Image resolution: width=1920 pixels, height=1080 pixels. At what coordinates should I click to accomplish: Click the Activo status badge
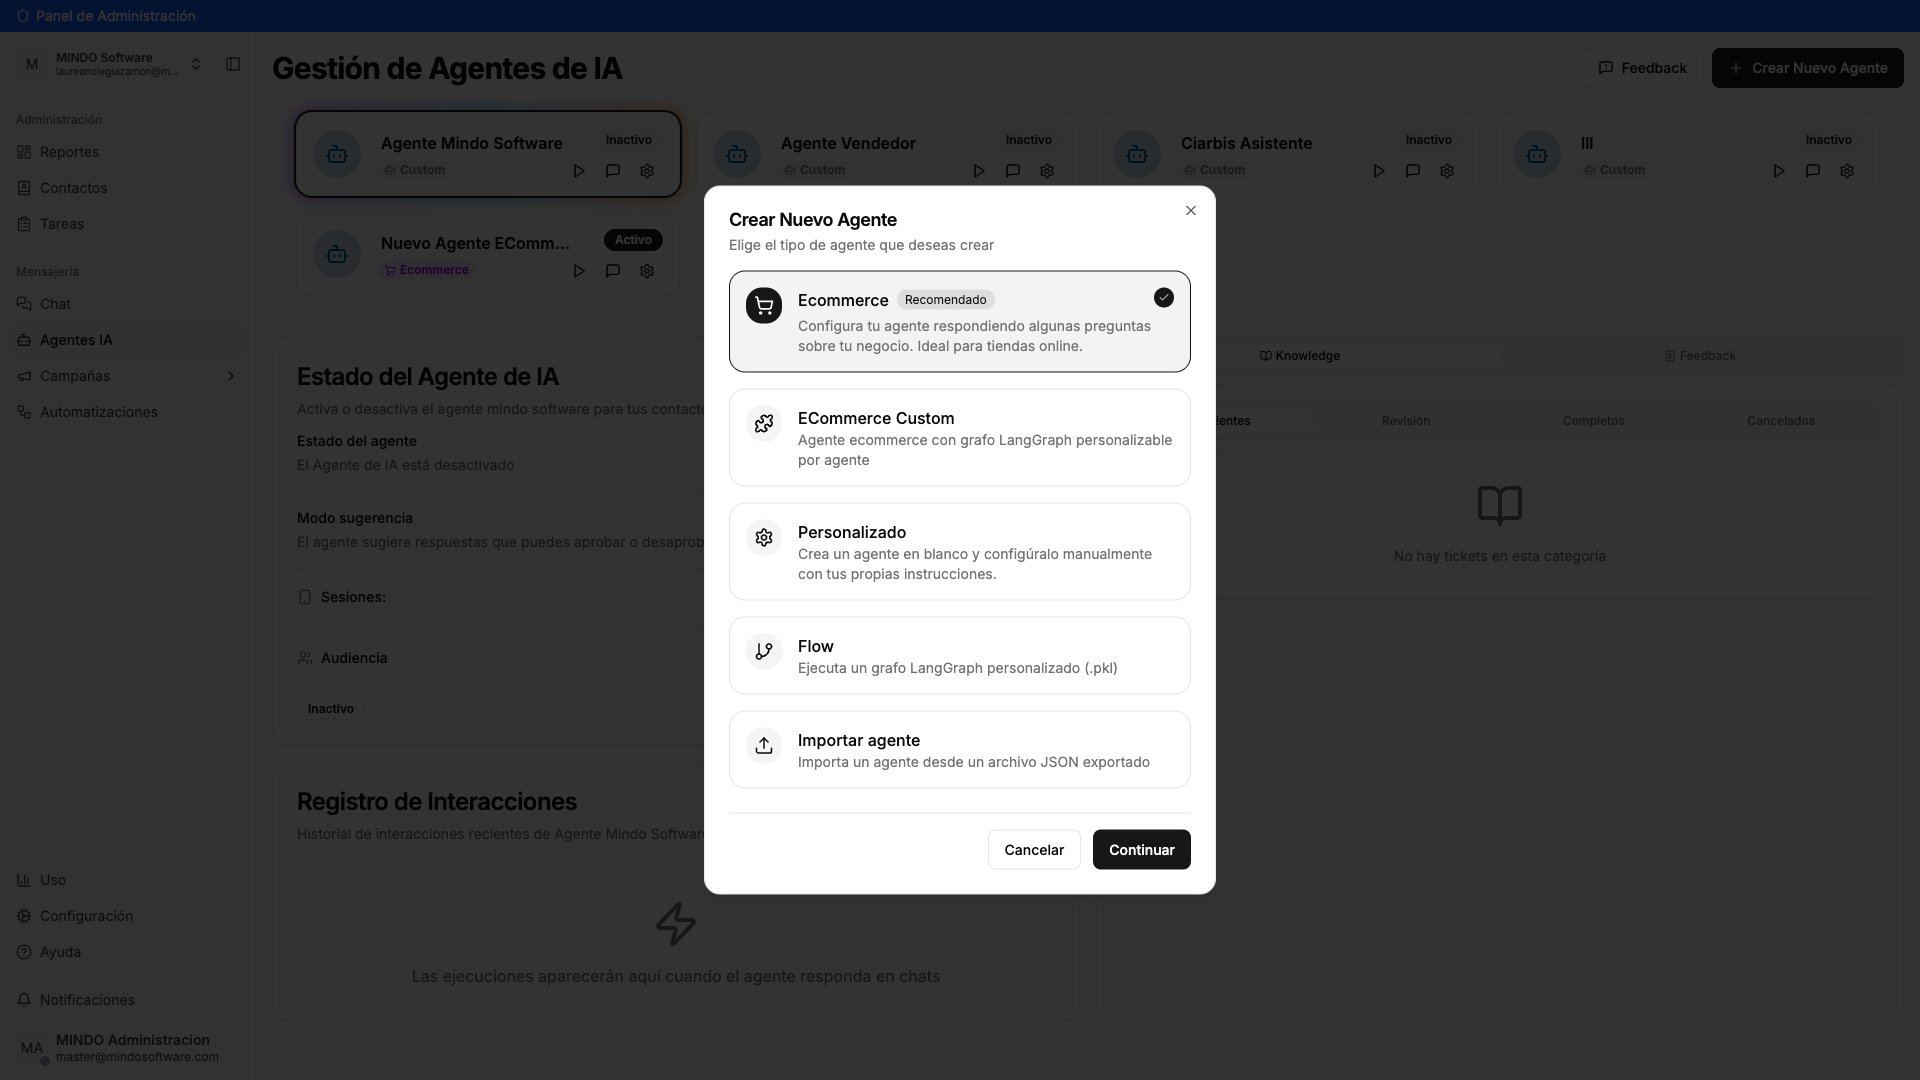633,240
